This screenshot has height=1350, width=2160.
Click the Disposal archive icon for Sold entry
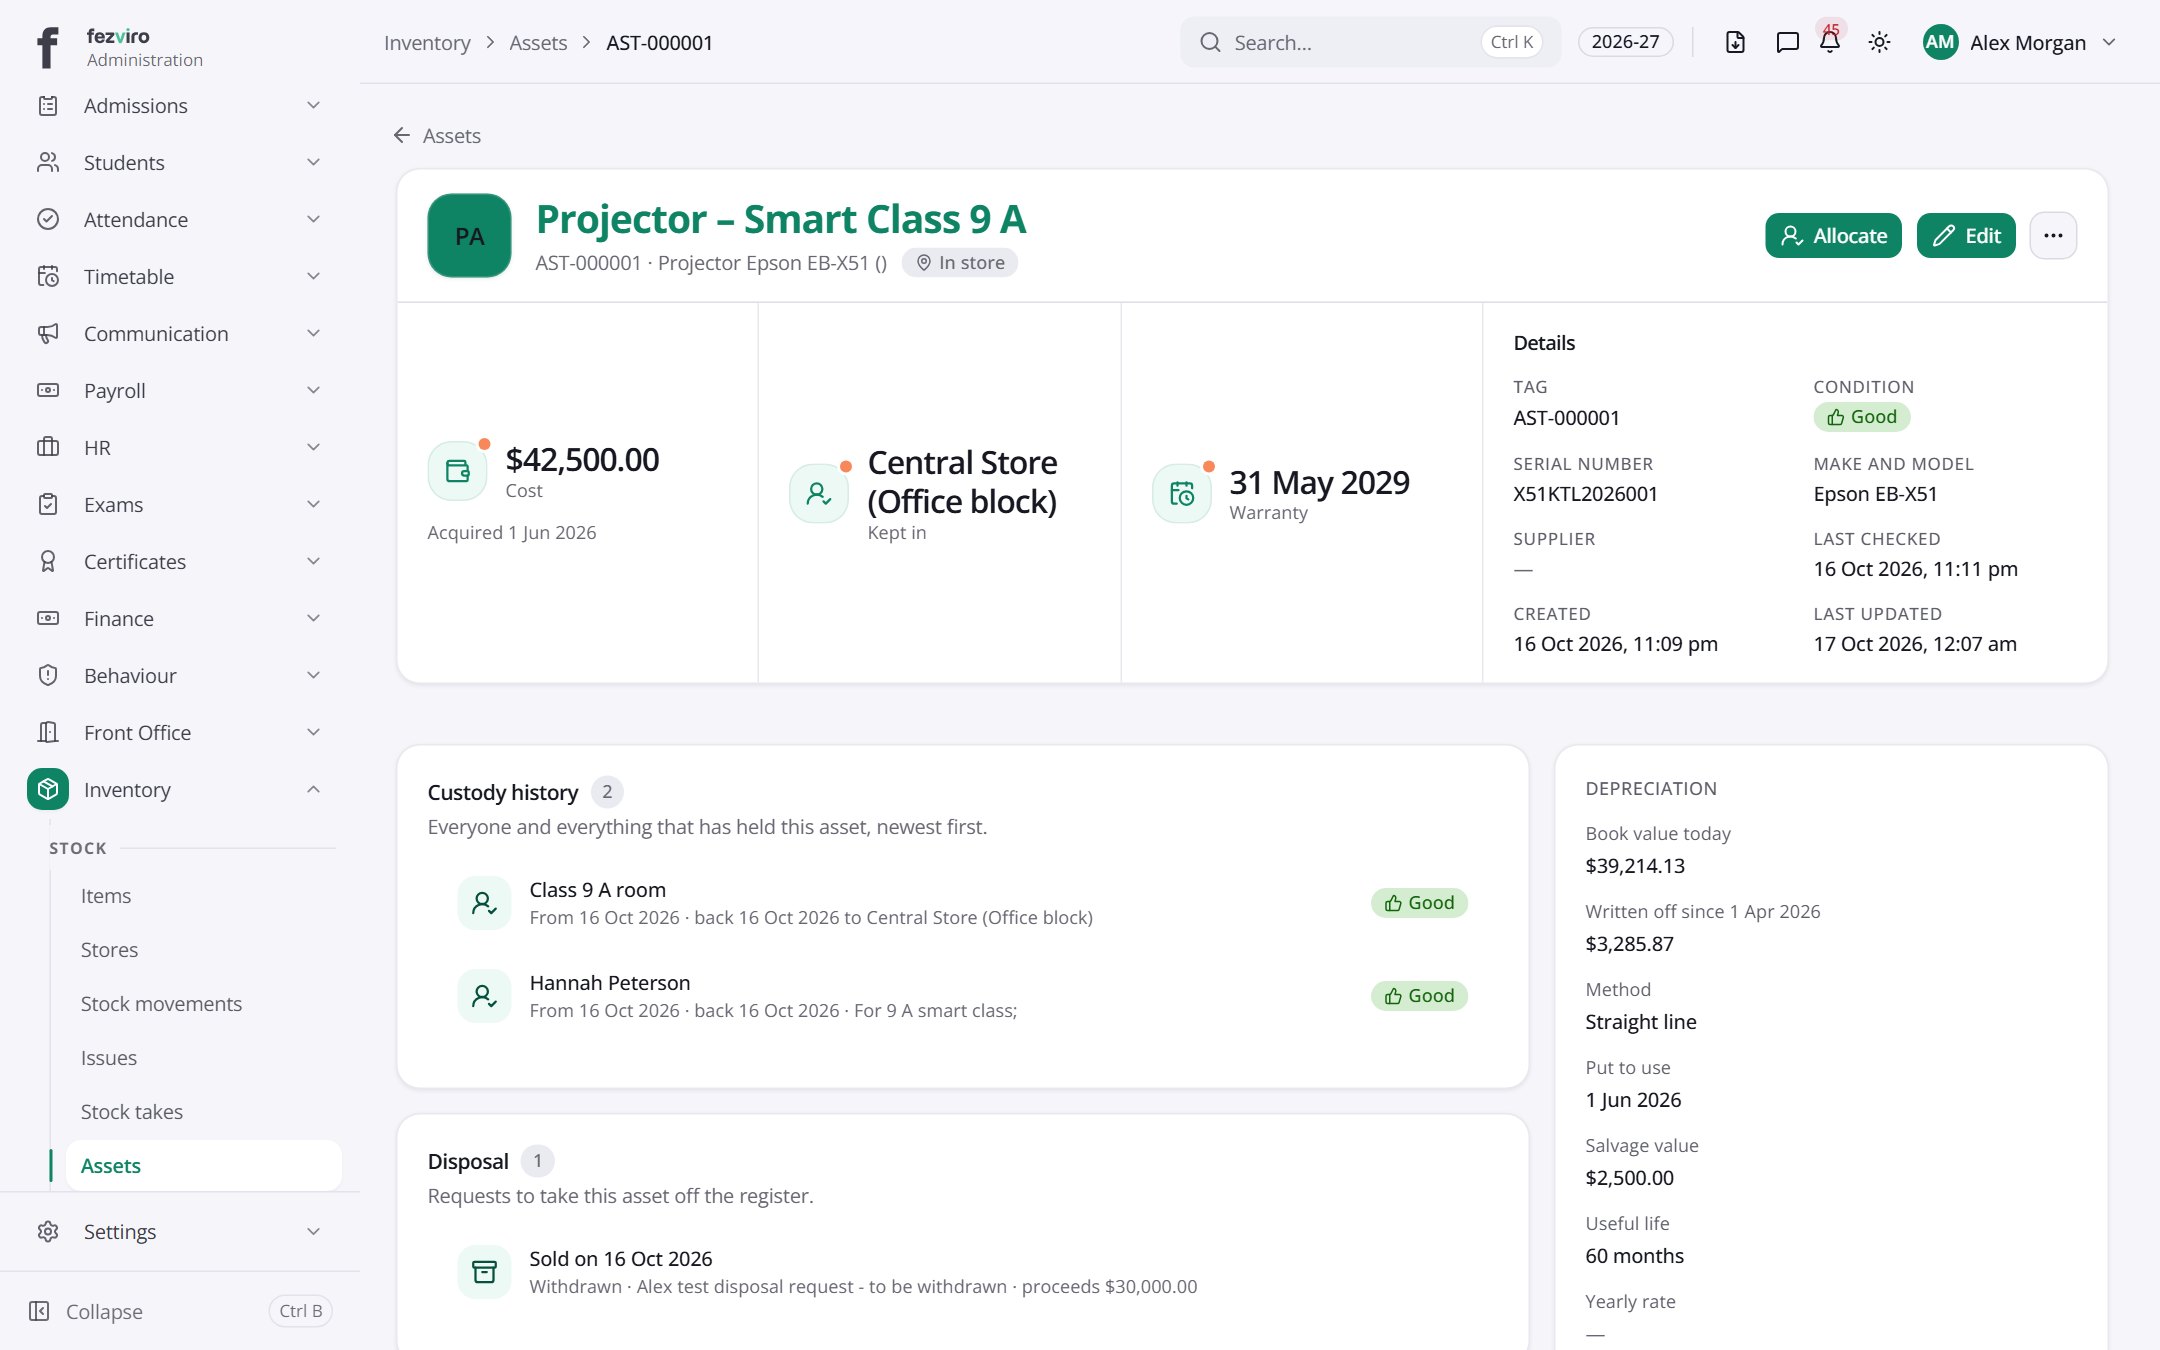[484, 1271]
